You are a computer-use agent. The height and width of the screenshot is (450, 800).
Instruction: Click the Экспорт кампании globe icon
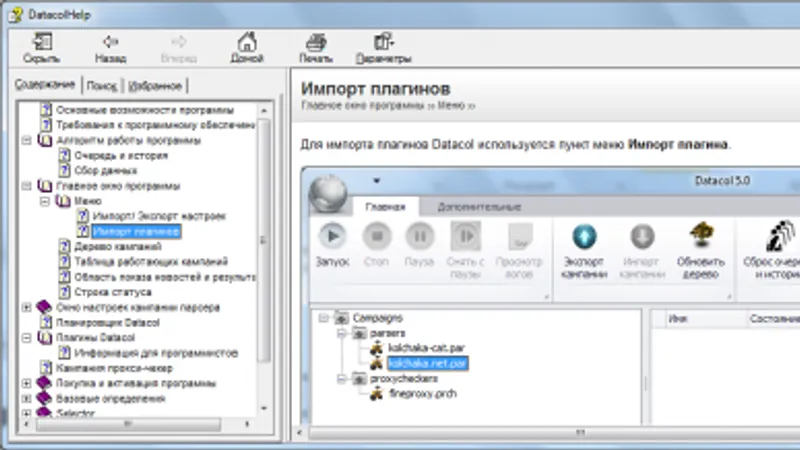584,237
